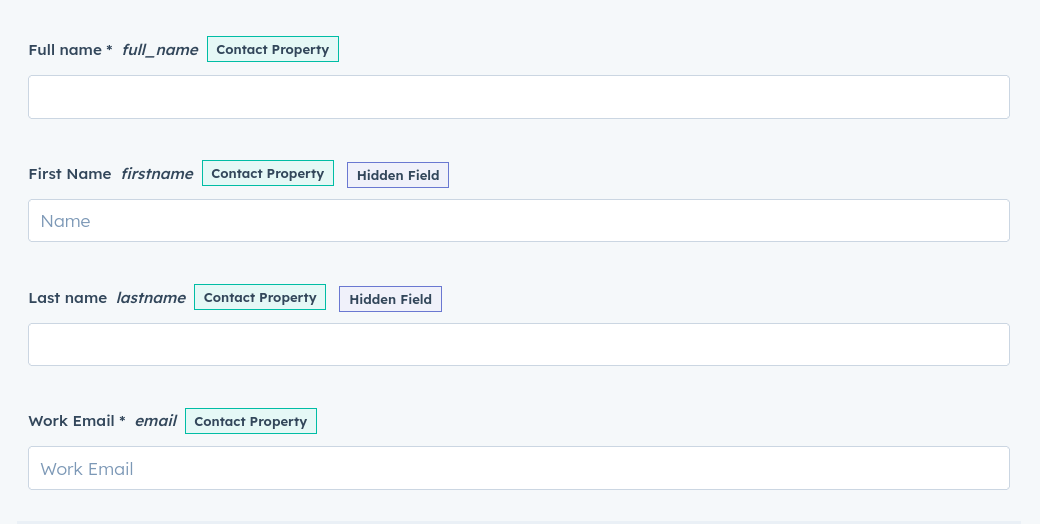Click the full_name internal property name

[160, 50]
